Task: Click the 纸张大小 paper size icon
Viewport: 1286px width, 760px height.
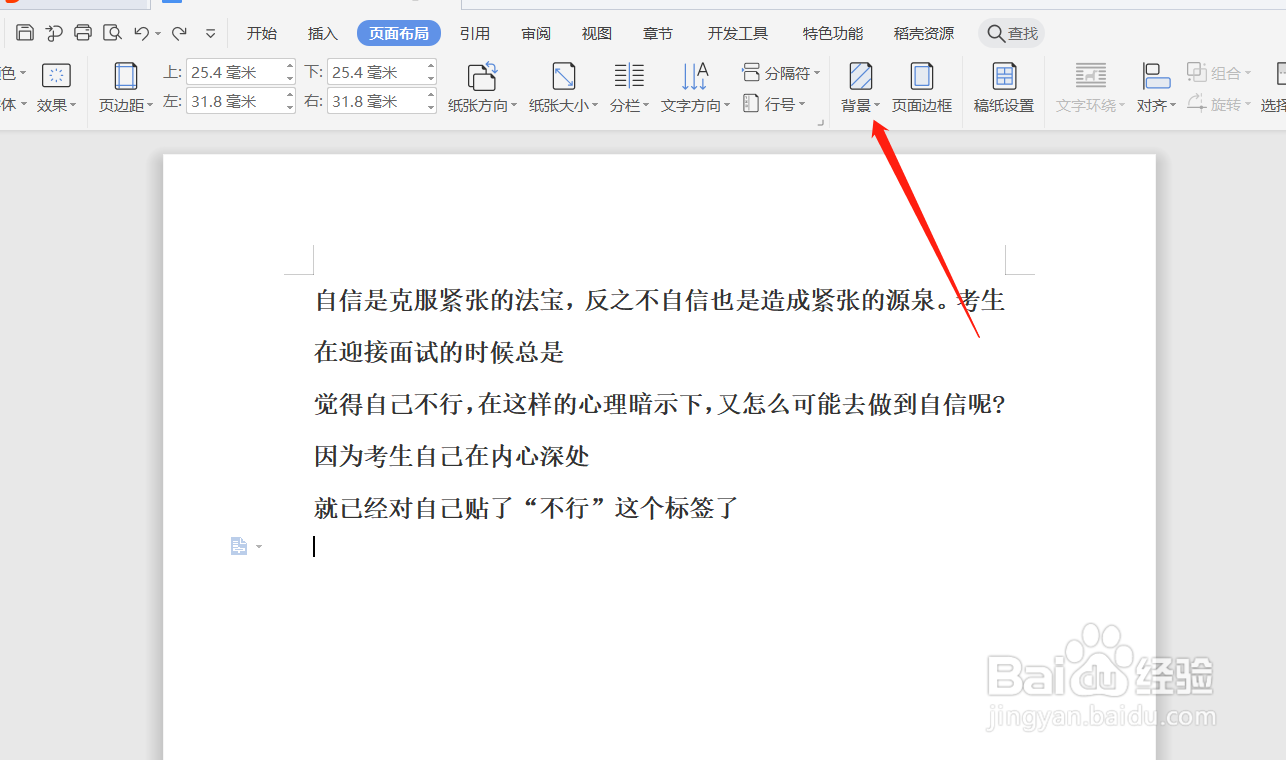Action: [x=564, y=76]
